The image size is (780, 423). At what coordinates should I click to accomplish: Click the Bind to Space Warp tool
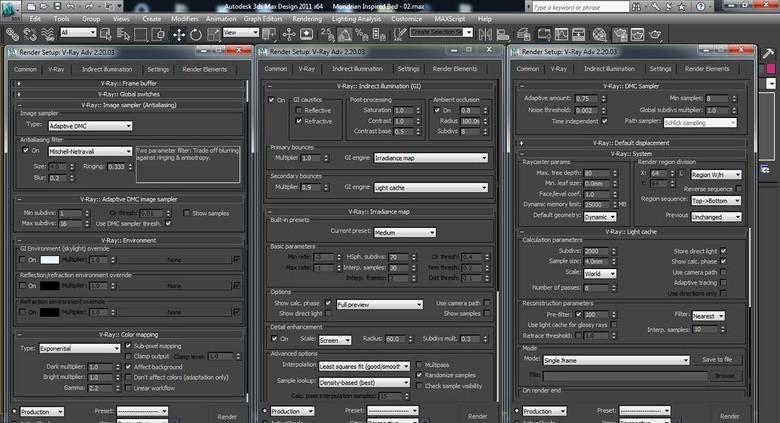click(x=47, y=34)
